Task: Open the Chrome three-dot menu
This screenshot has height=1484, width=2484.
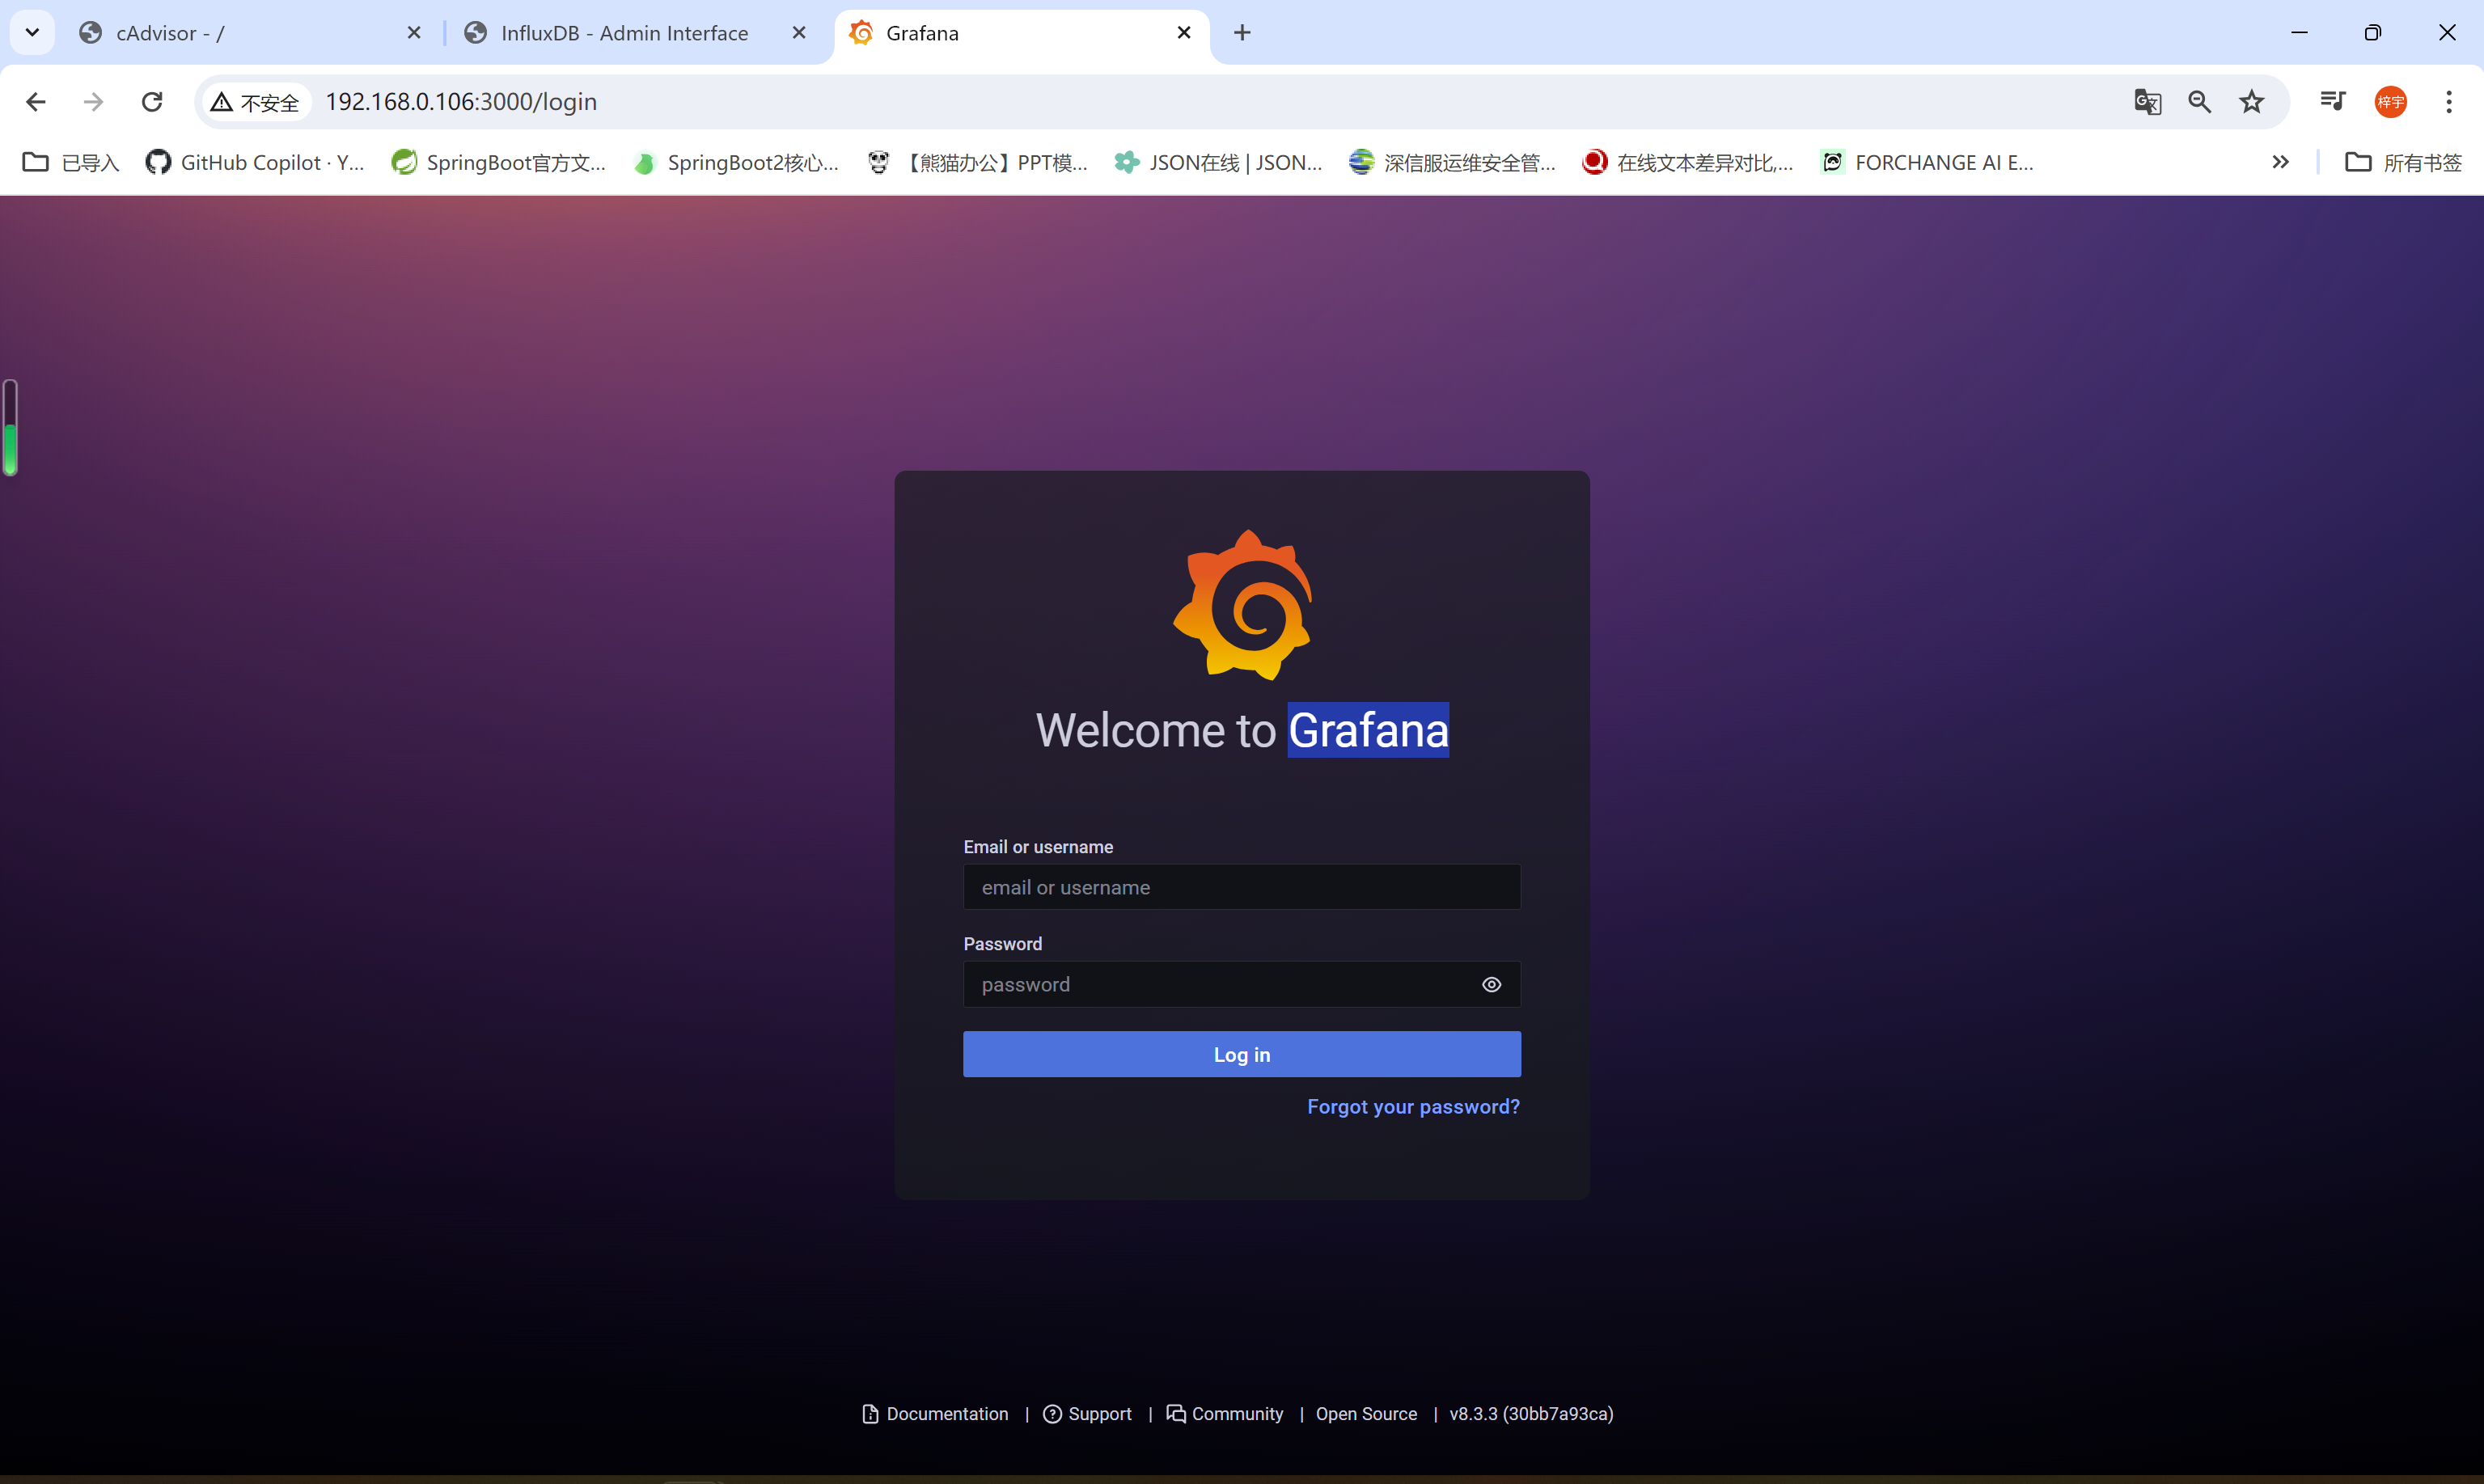Action: click(2449, 102)
